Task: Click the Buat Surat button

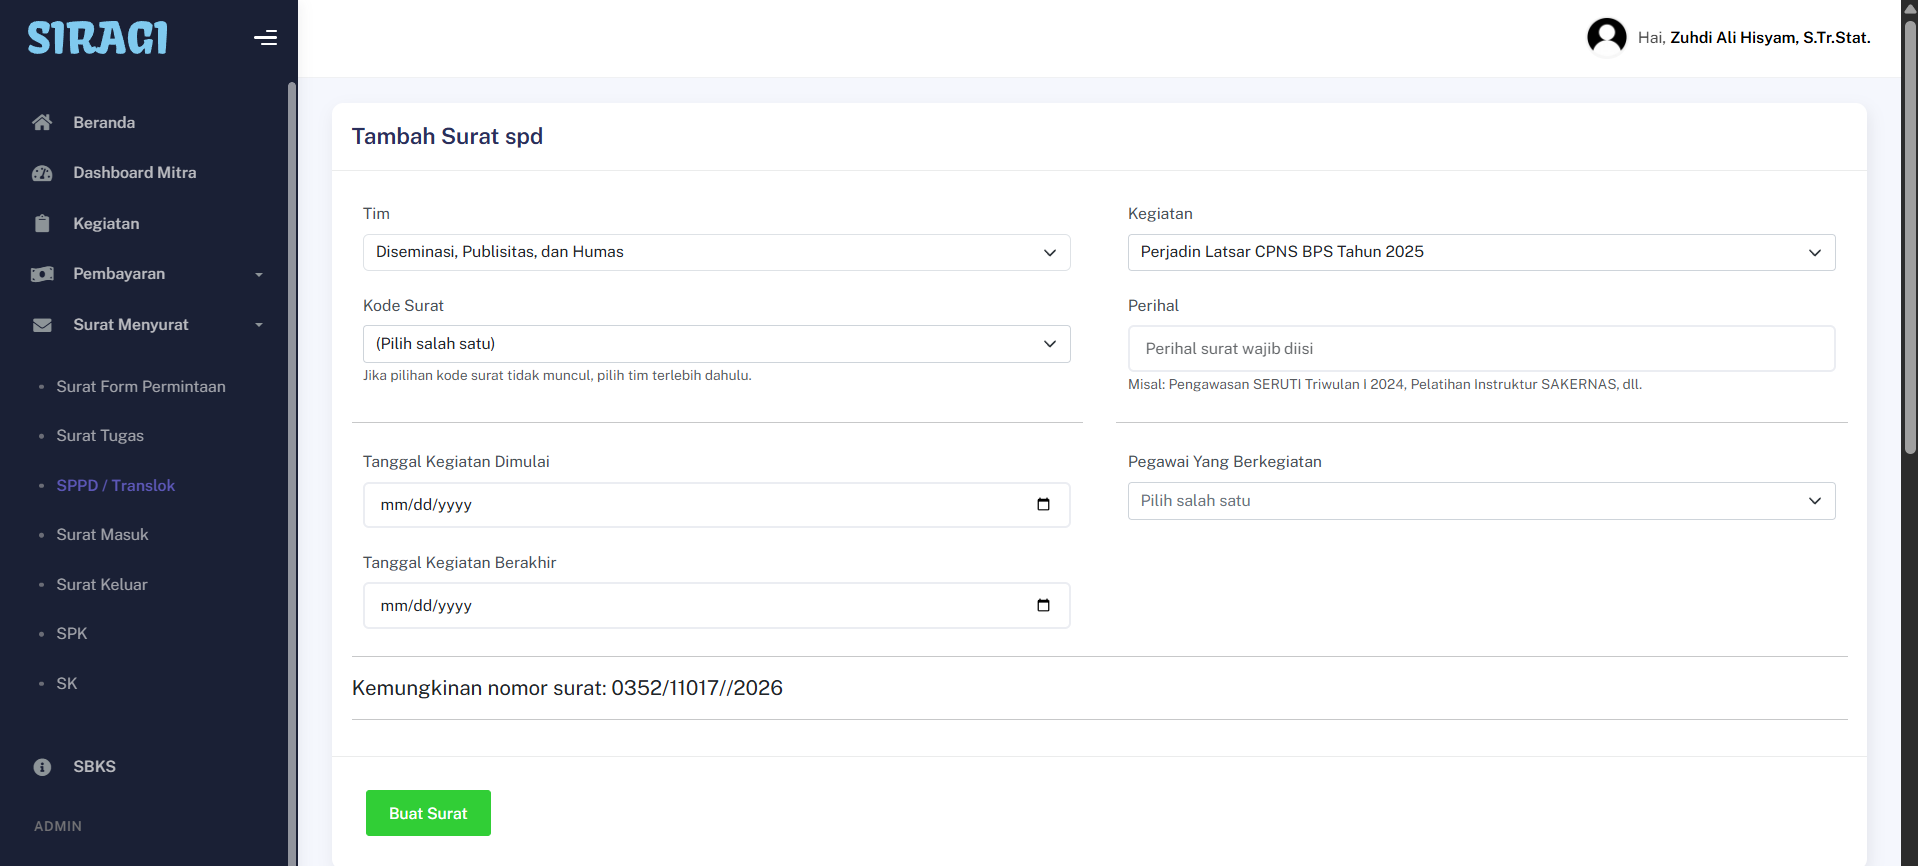Action: (x=428, y=813)
